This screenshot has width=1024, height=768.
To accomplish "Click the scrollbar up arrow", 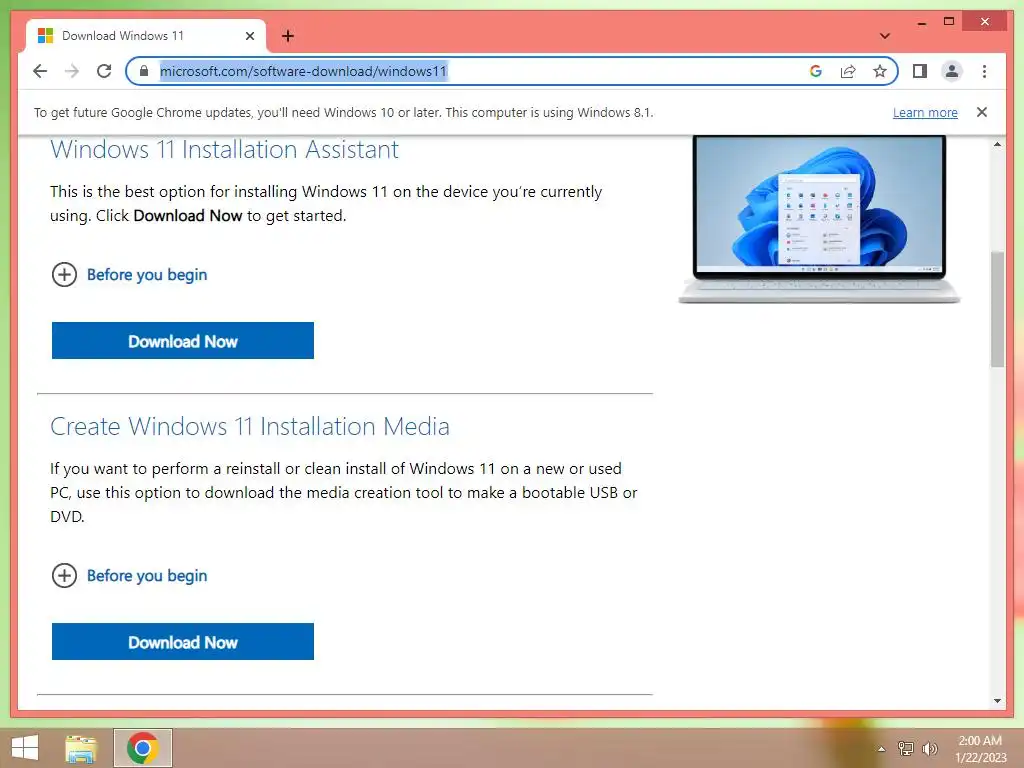I will [x=997, y=144].
